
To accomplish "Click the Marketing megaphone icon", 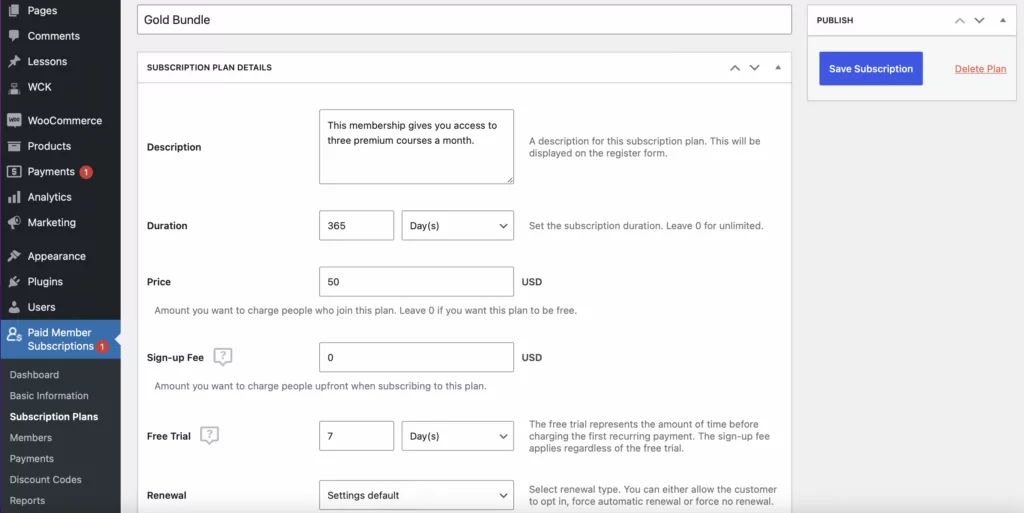I will [x=14, y=223].
